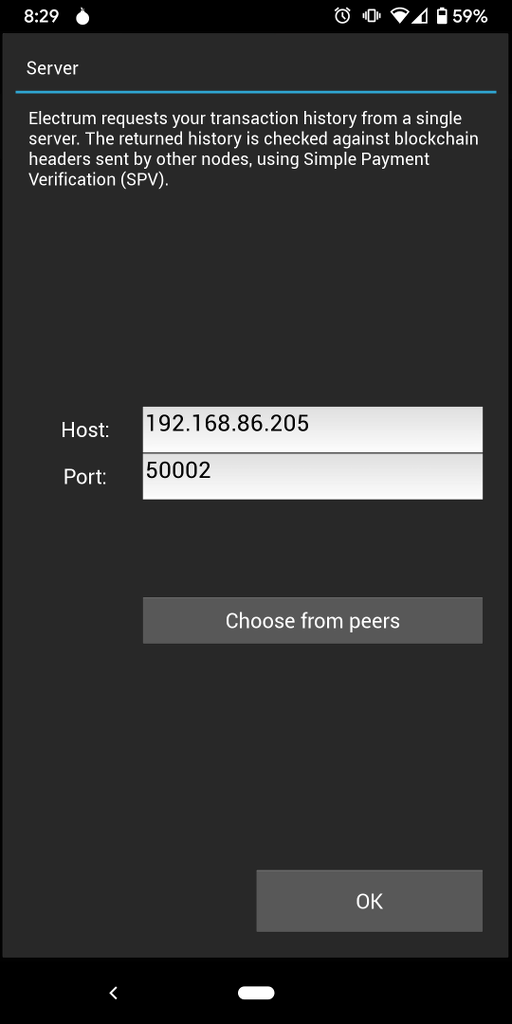Click the Host address input field
Viewport: 512px width, 1024px height.
[313, 429]
